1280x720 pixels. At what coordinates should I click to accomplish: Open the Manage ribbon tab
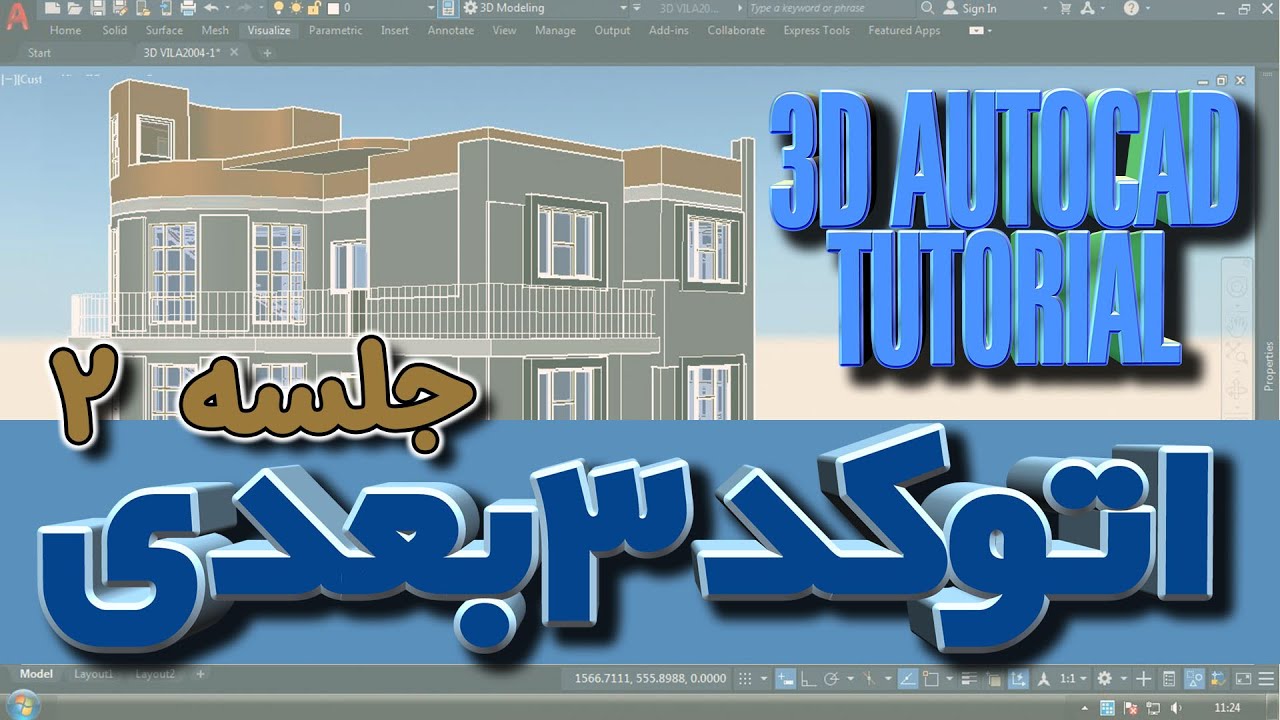pyautogui.click(x=555, y=30)
